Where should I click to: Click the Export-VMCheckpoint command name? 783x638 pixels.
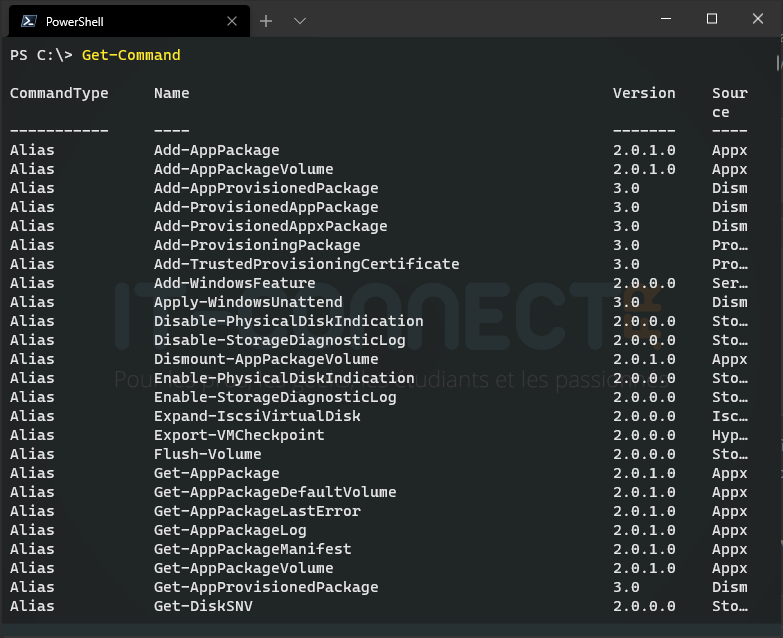coord(239,435)
